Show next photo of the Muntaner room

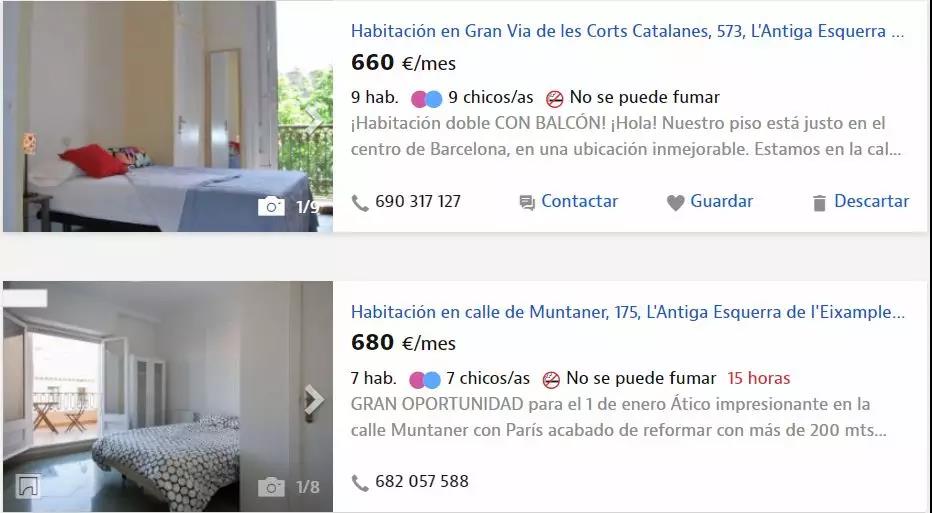pyautogui.click(x=314, y=399)
